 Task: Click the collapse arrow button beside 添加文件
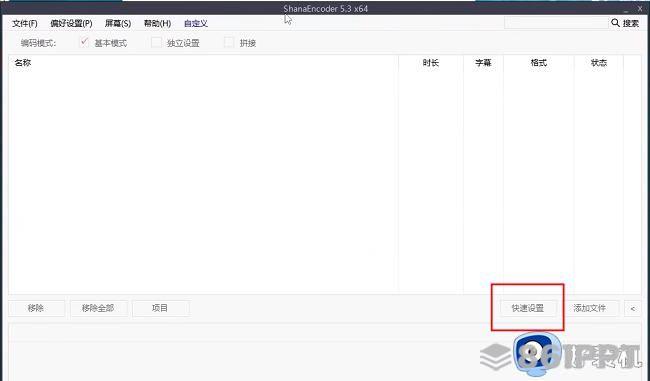[x=633, y=308]
